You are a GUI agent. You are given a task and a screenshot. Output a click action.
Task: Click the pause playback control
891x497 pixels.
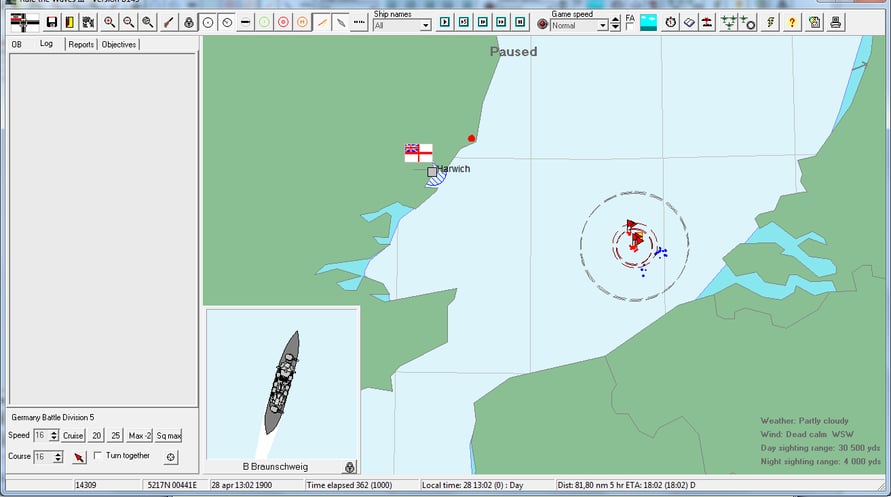click(520, 22)
